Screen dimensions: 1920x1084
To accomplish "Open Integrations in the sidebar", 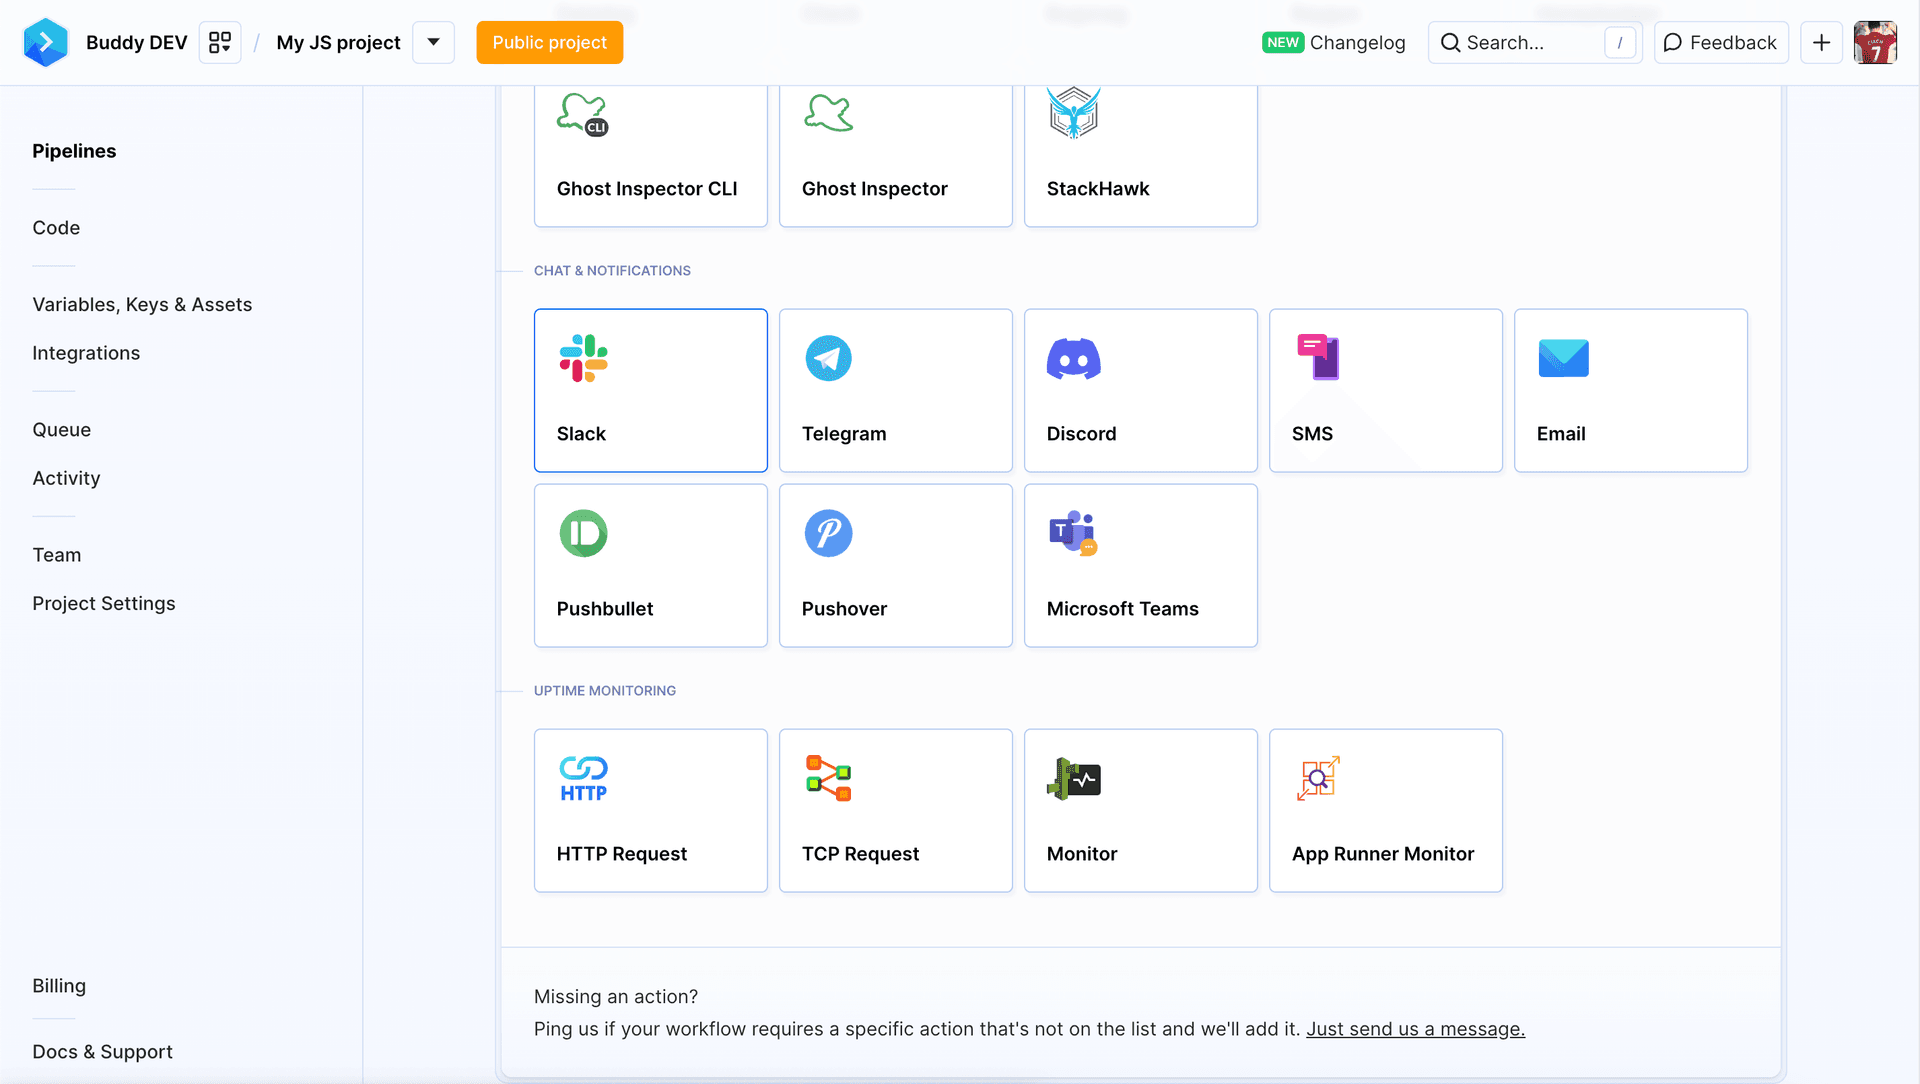I will coord(86,353).
